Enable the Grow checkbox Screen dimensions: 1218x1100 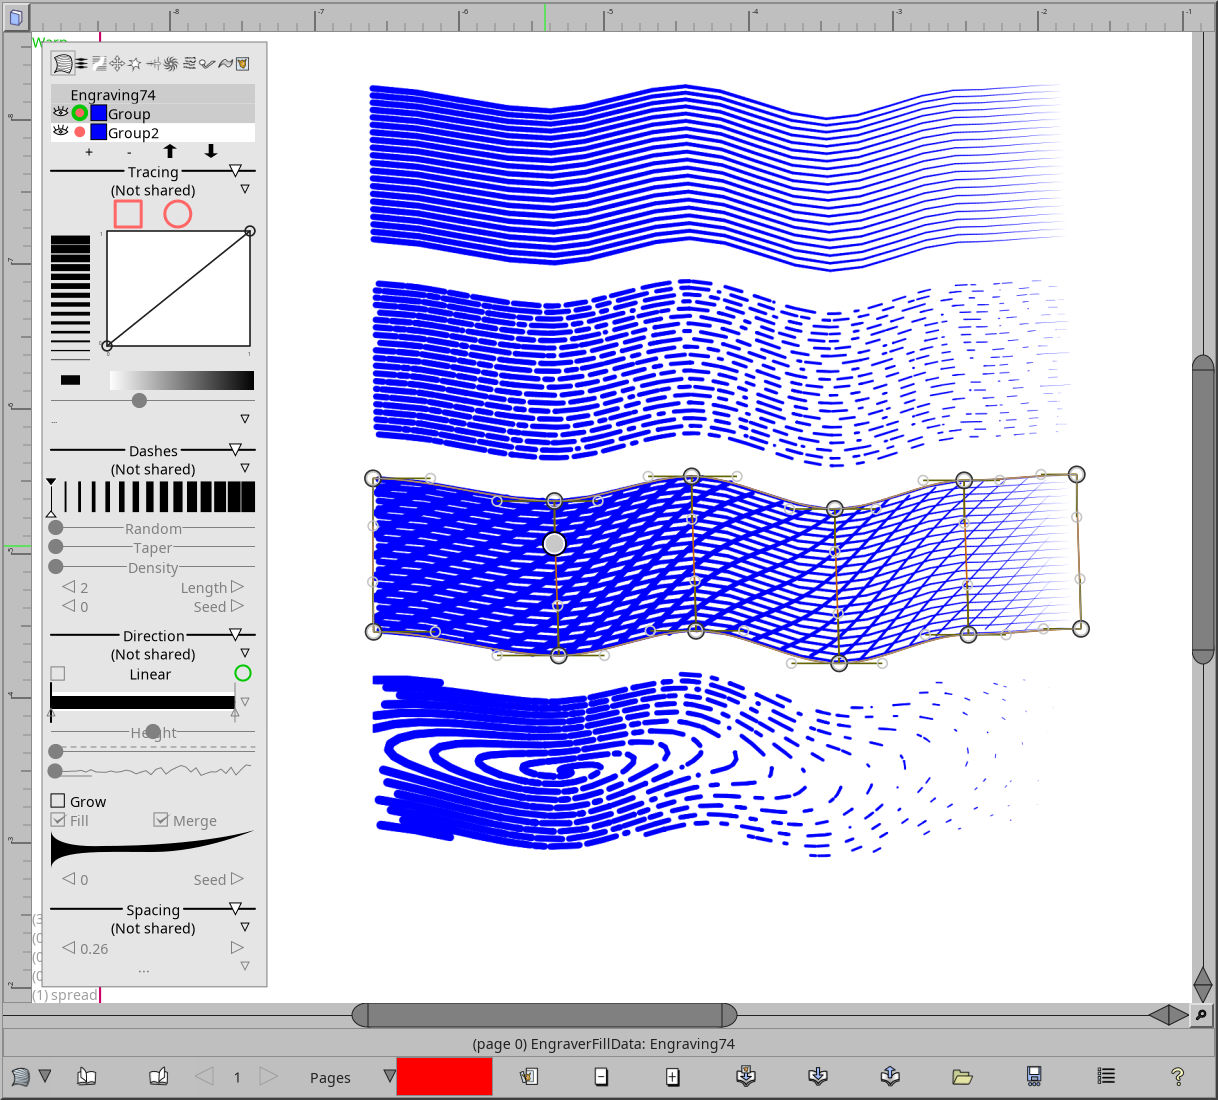coord(57,800)
